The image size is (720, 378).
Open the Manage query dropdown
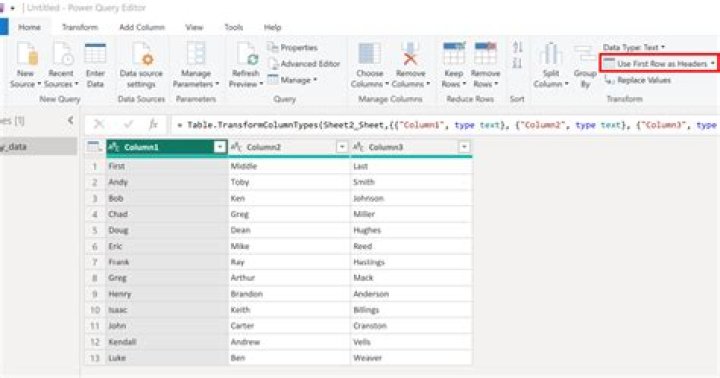point(292,80)
